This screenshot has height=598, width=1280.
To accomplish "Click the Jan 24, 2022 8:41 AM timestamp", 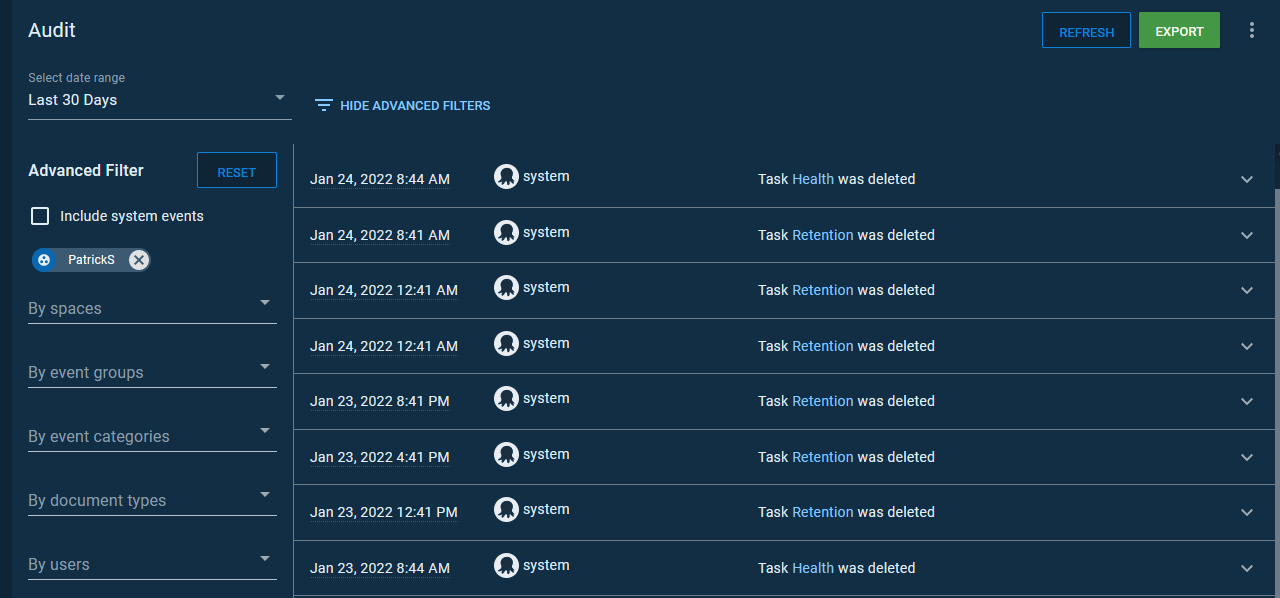I will (x=380, y=235).
